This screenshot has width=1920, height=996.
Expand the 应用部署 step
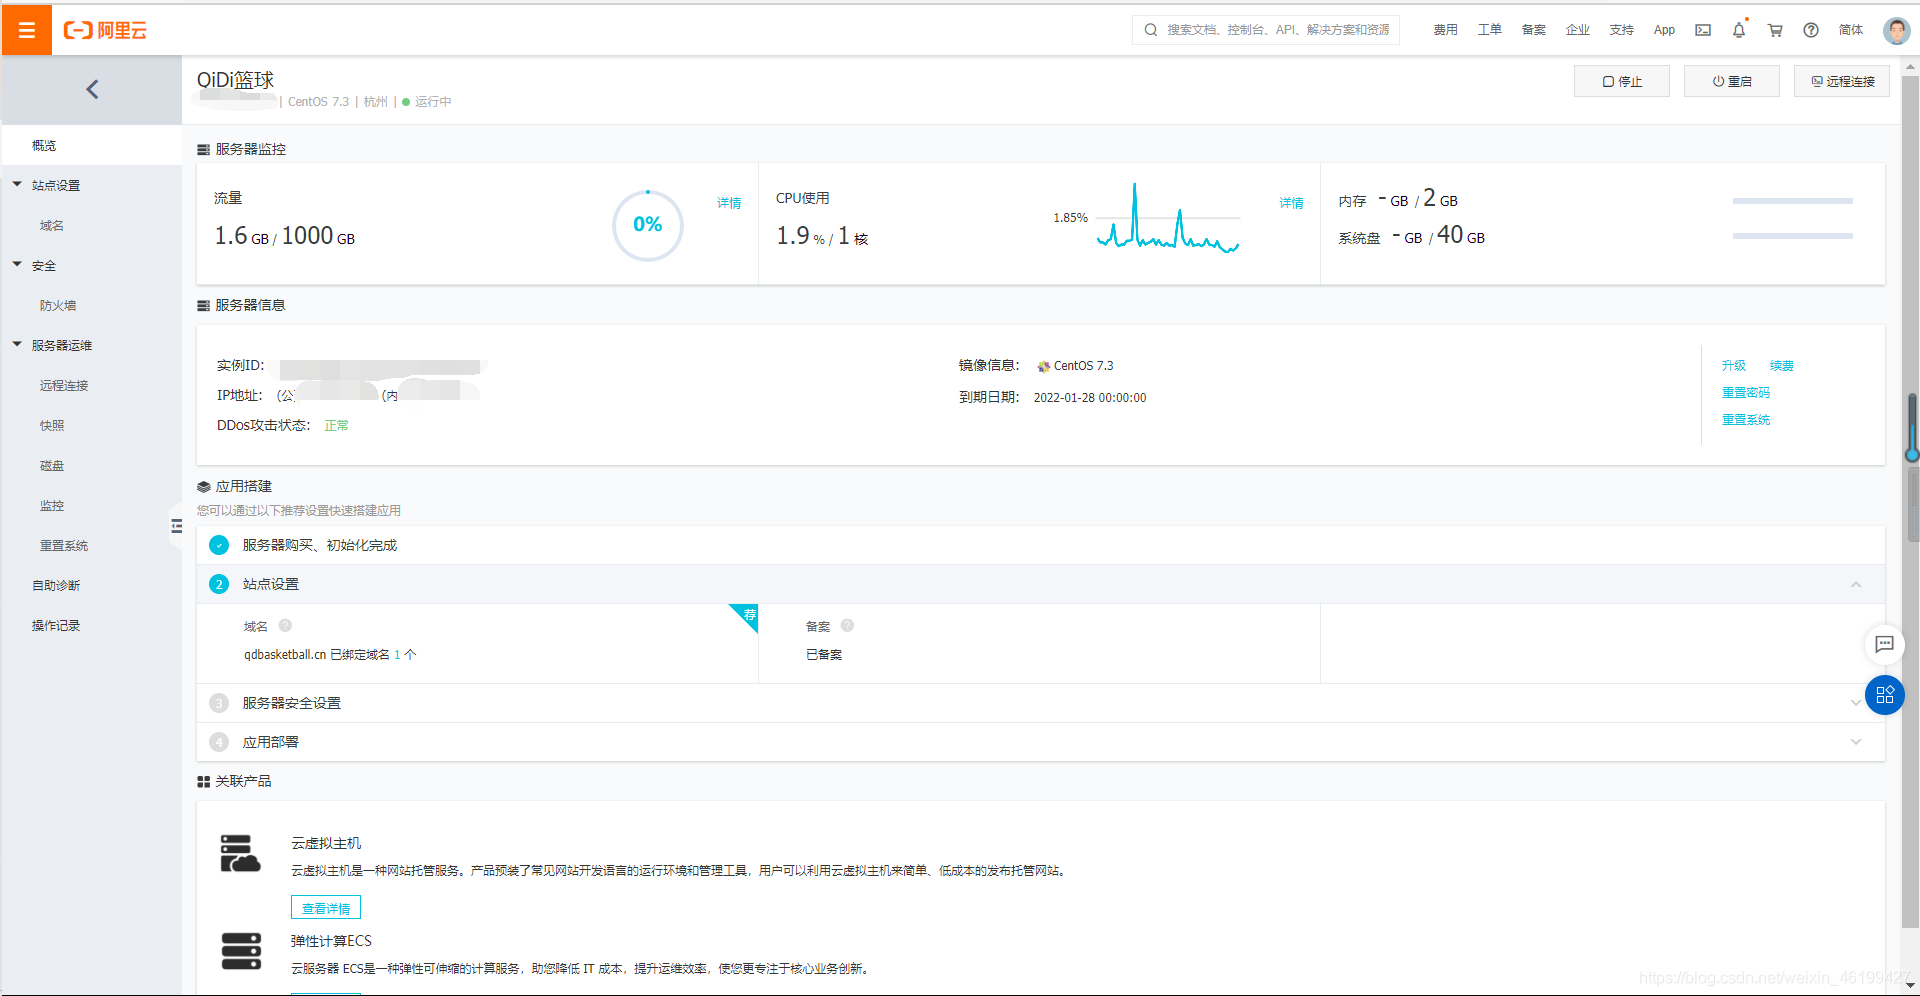point(1856,742)
